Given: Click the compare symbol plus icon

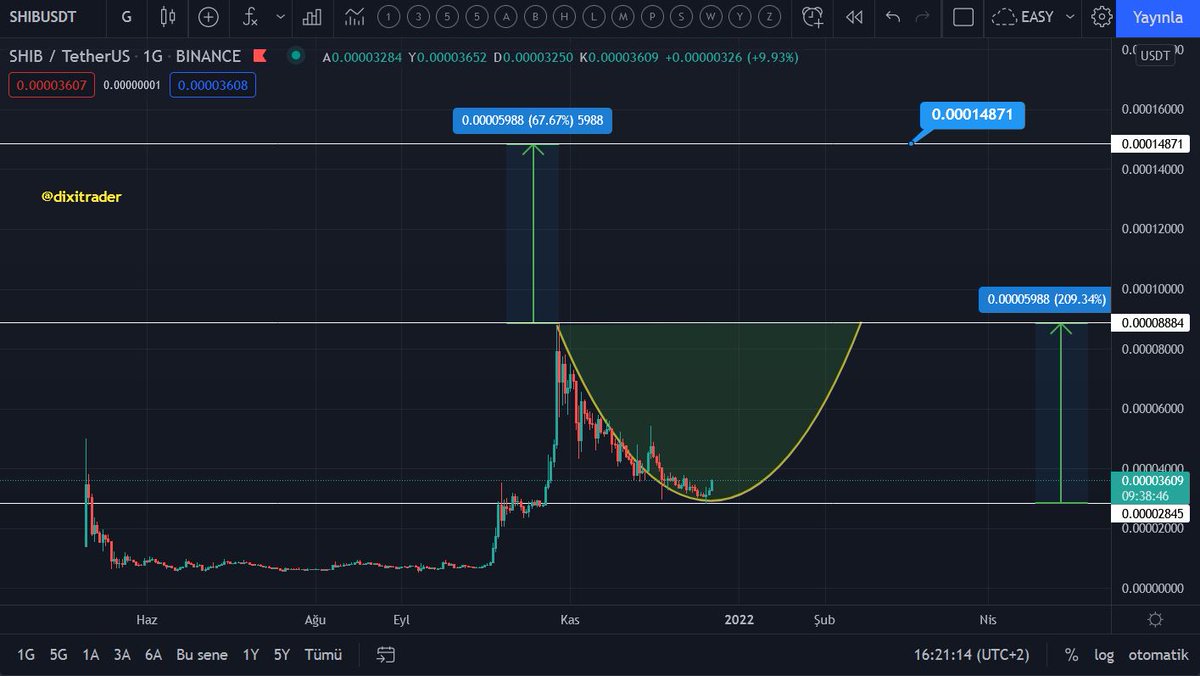Looking at the screenshot, I should [x=208, y=17].
